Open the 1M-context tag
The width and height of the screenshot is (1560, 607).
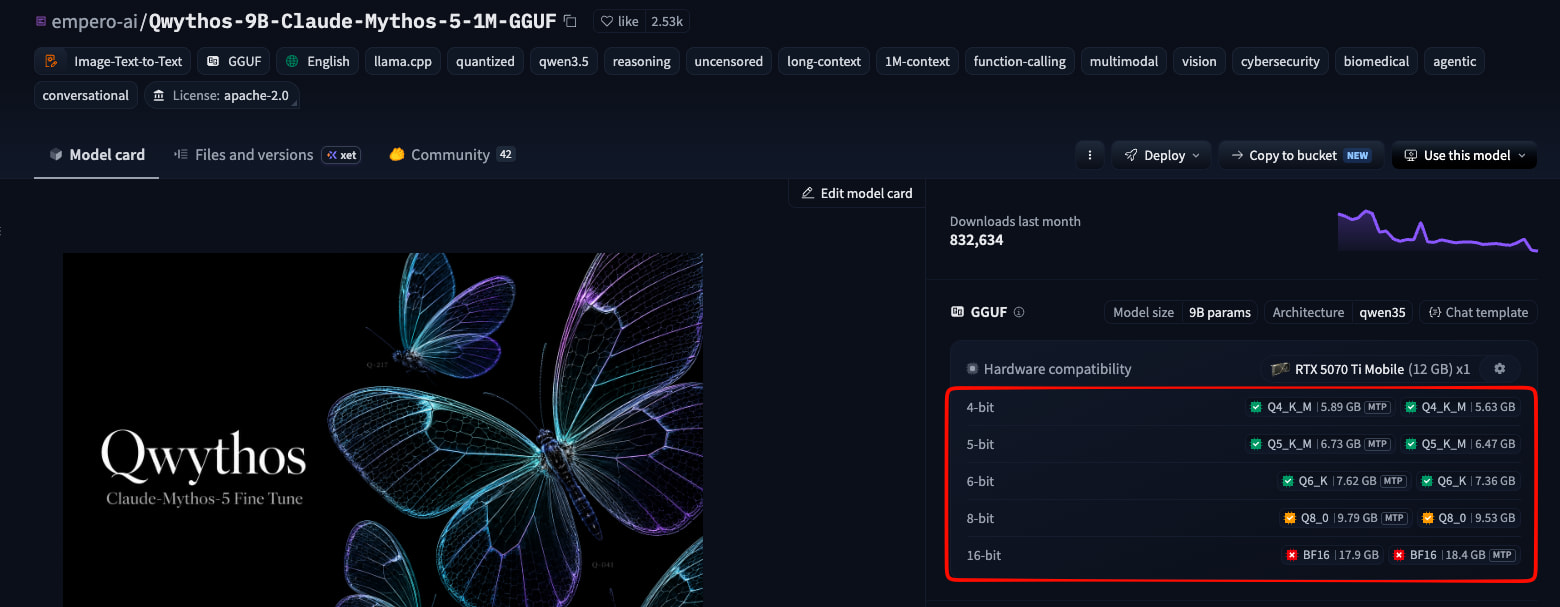point(917,61)
